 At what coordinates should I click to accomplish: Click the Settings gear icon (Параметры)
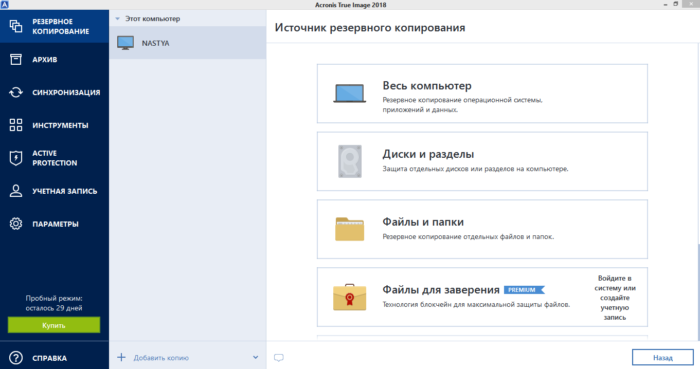pos(16,224)
